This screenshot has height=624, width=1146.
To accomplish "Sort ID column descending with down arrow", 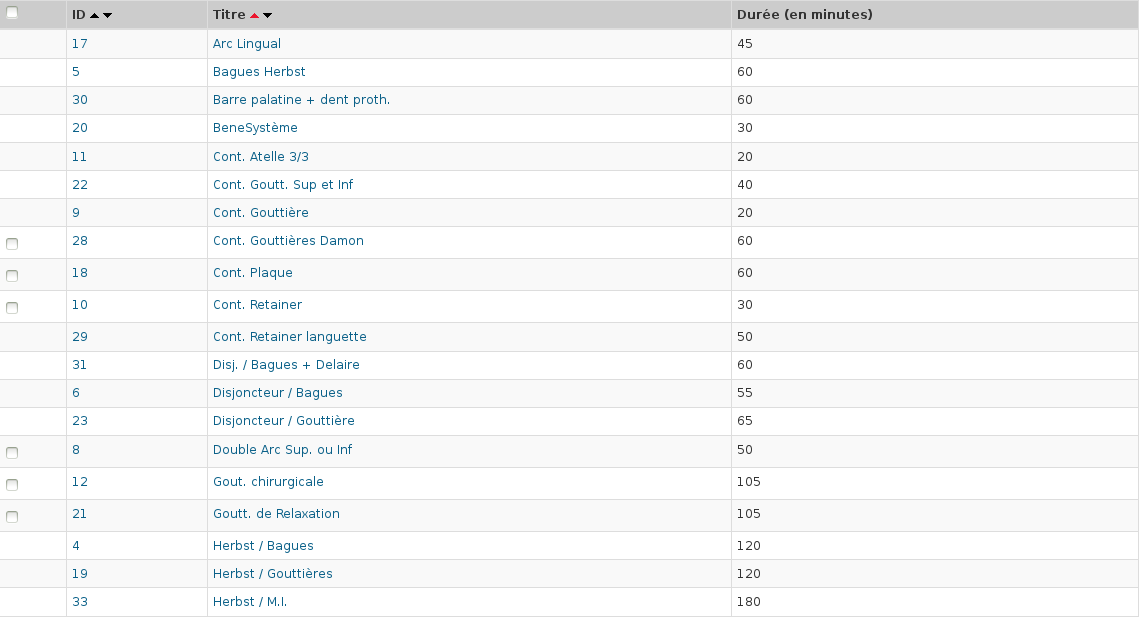I will point(107,16).
